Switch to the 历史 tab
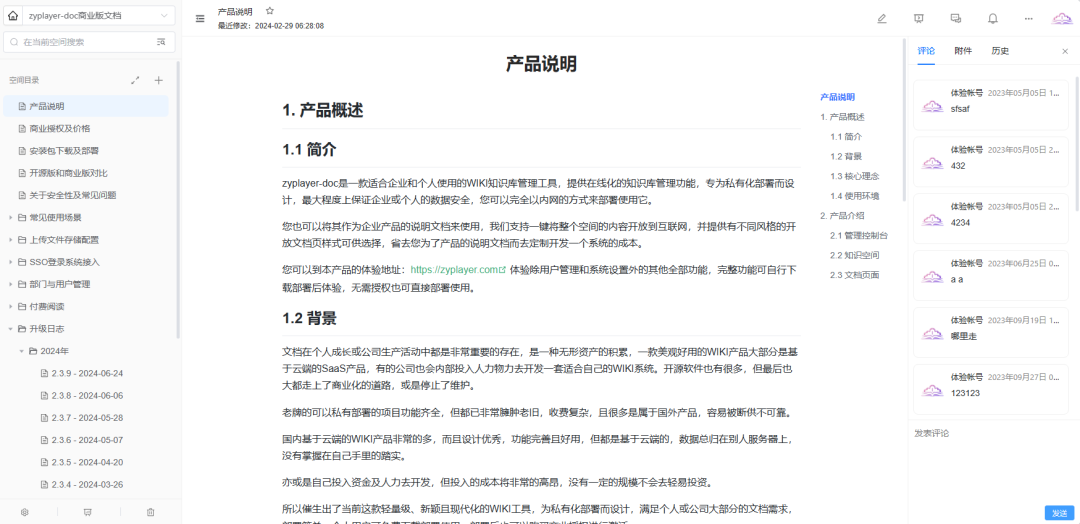1080x524 pixels. [1000, 51]
